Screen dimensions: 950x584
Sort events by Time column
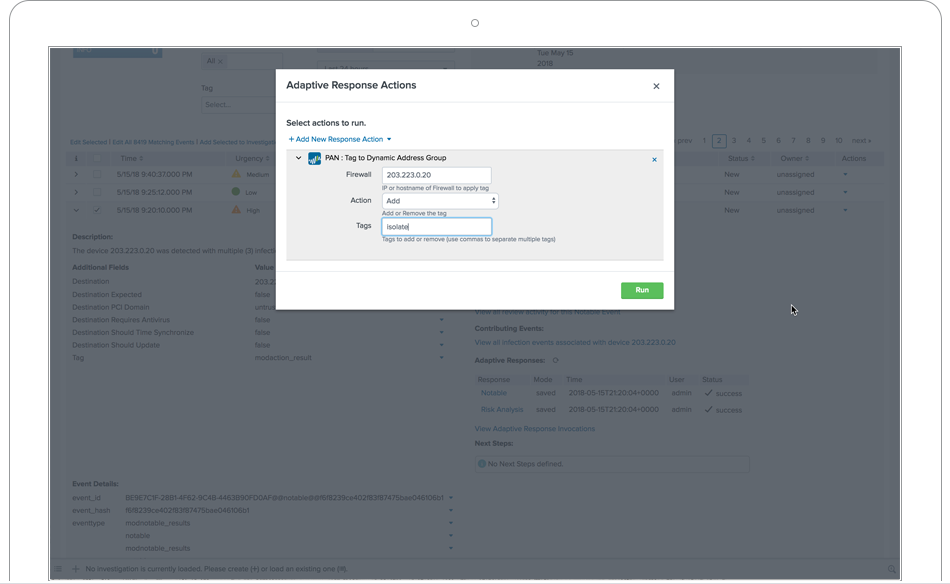point(131,159)
